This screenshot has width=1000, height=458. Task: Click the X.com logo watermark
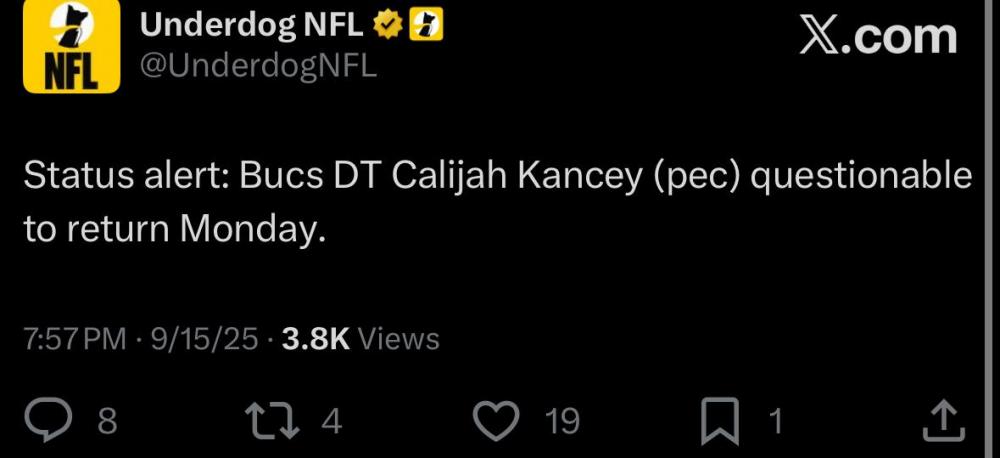click(x=879, y=37)
